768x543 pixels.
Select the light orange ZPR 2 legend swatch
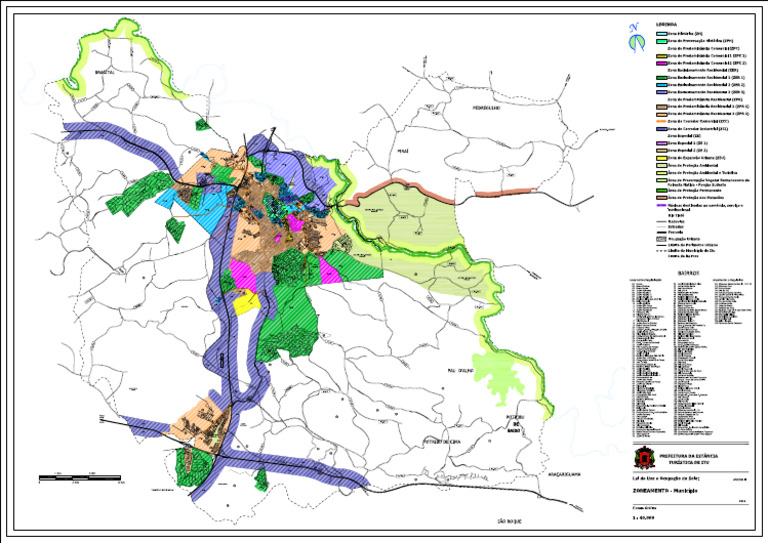(662, 115)
